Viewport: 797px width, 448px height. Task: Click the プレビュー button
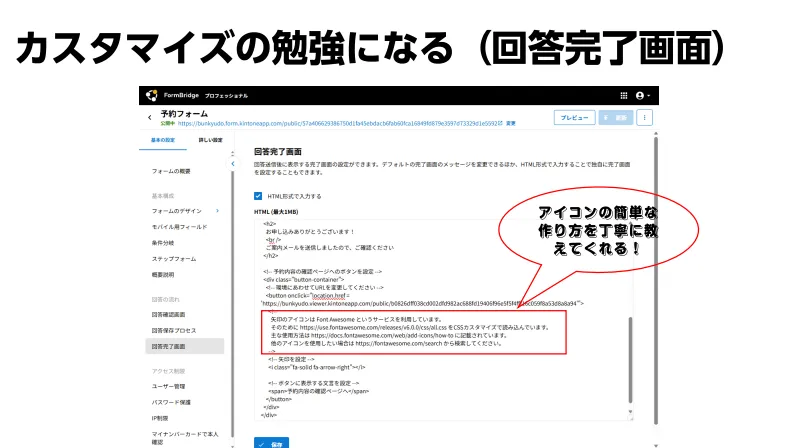pyautogui.click(x=573, y=117)
